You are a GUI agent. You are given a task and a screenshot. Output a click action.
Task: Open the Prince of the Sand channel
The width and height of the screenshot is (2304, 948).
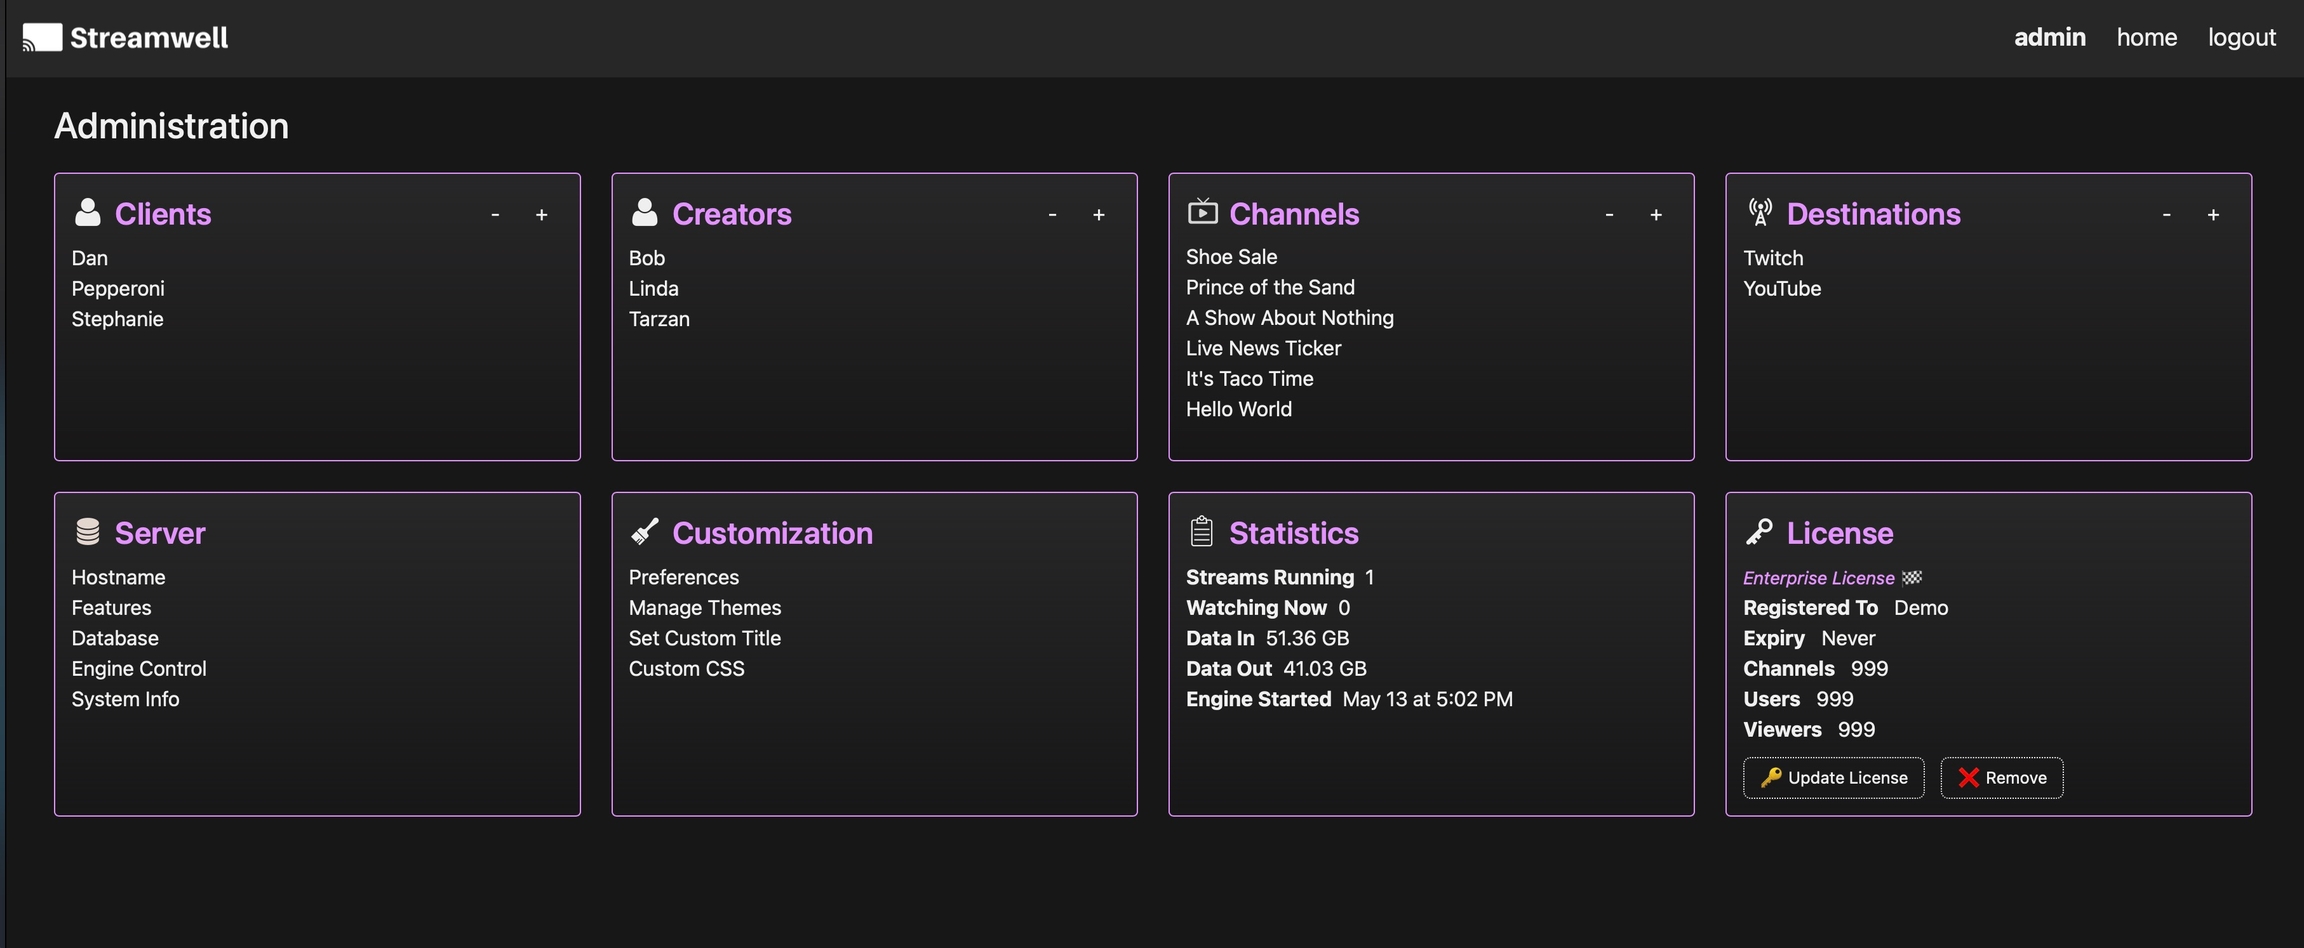tap(1270, 288)
